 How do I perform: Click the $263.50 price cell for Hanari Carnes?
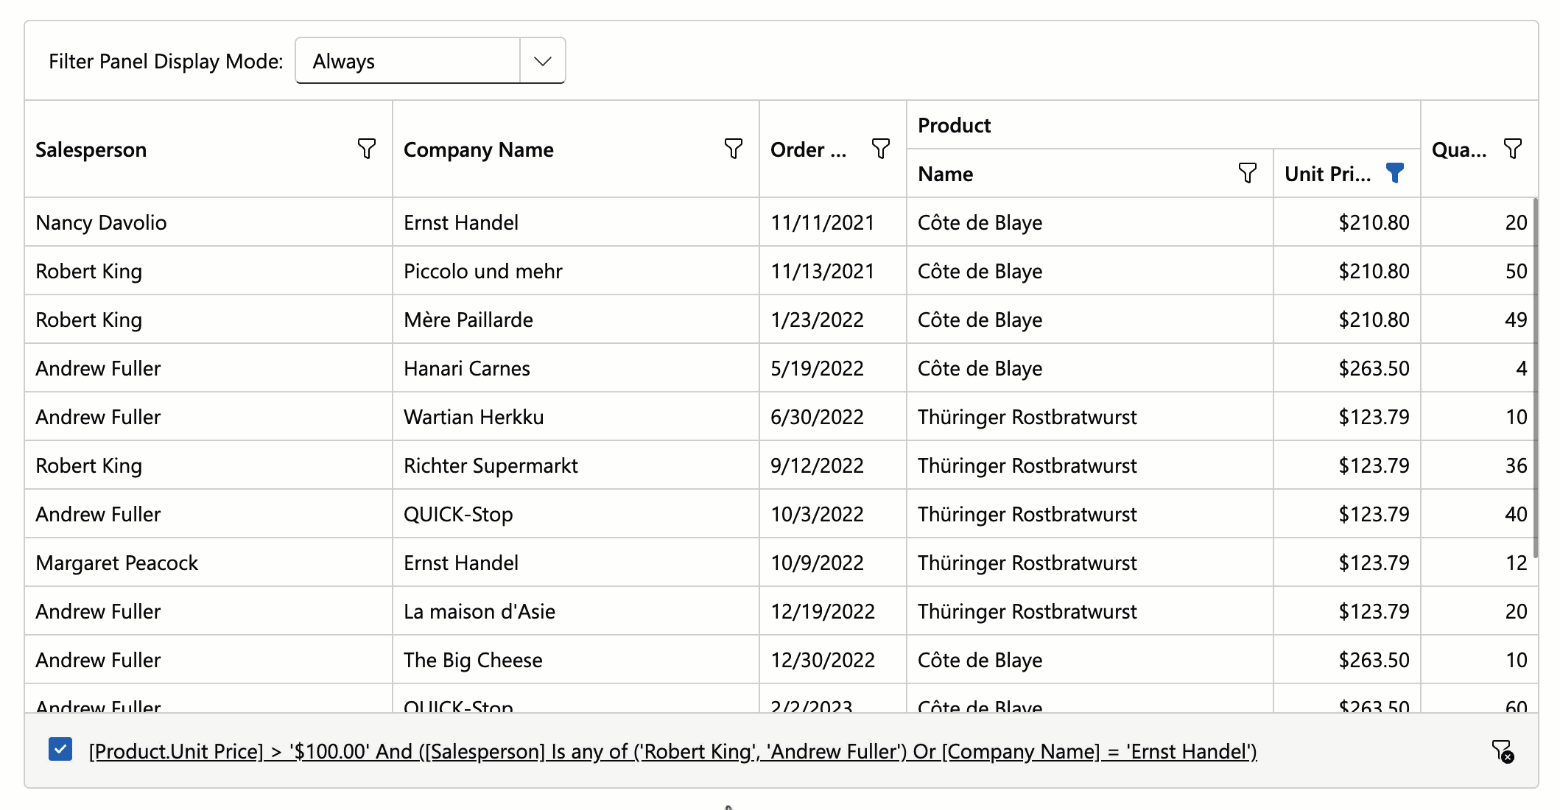coord(1374,368)
